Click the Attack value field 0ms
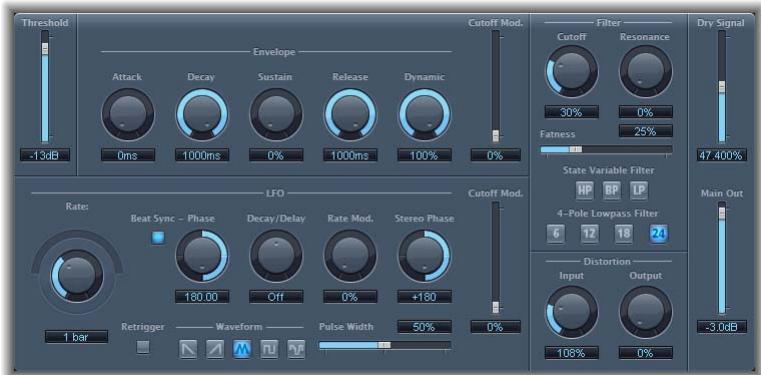 click(128, 155)
